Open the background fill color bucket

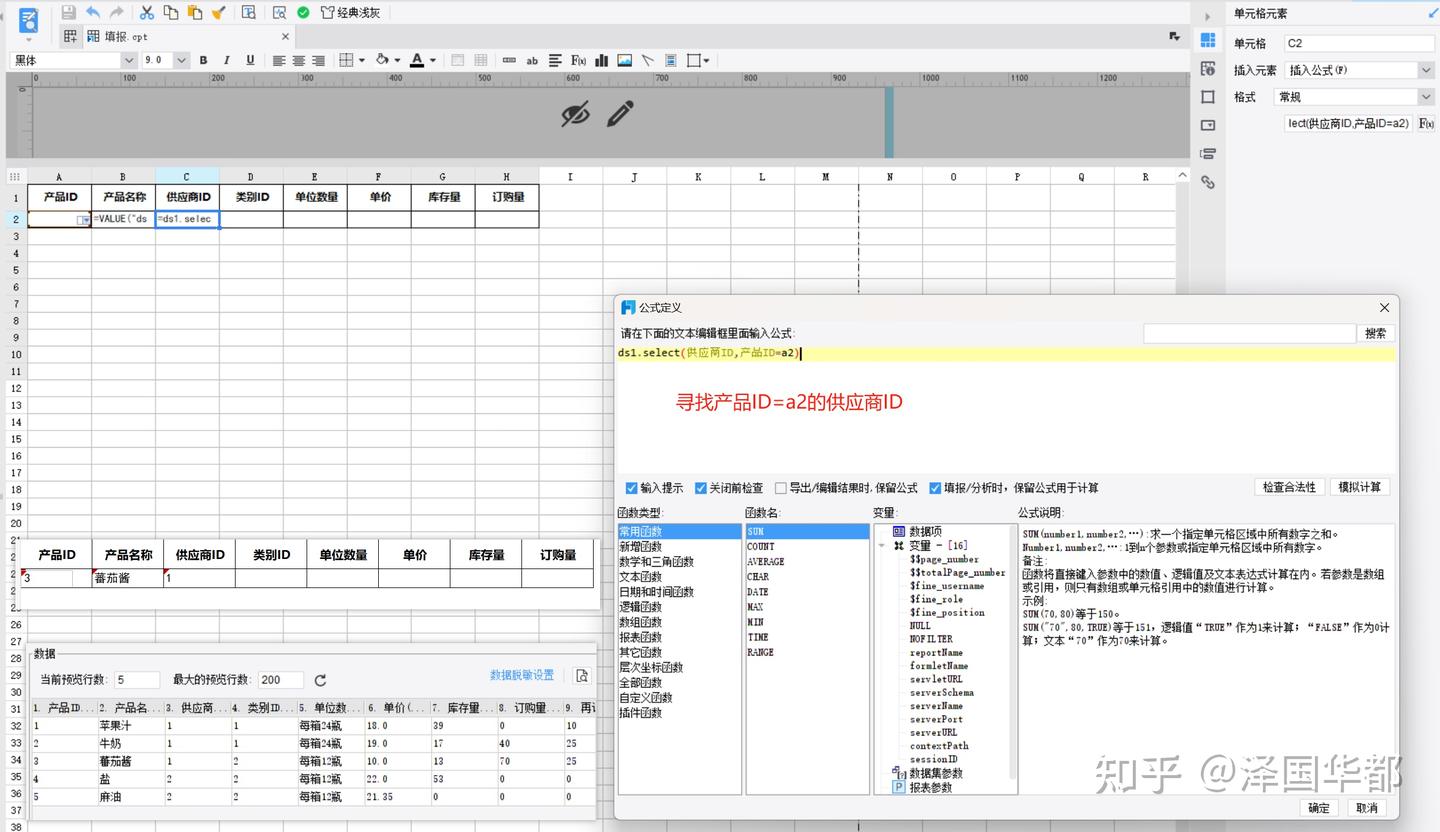[x=382, y=60]
